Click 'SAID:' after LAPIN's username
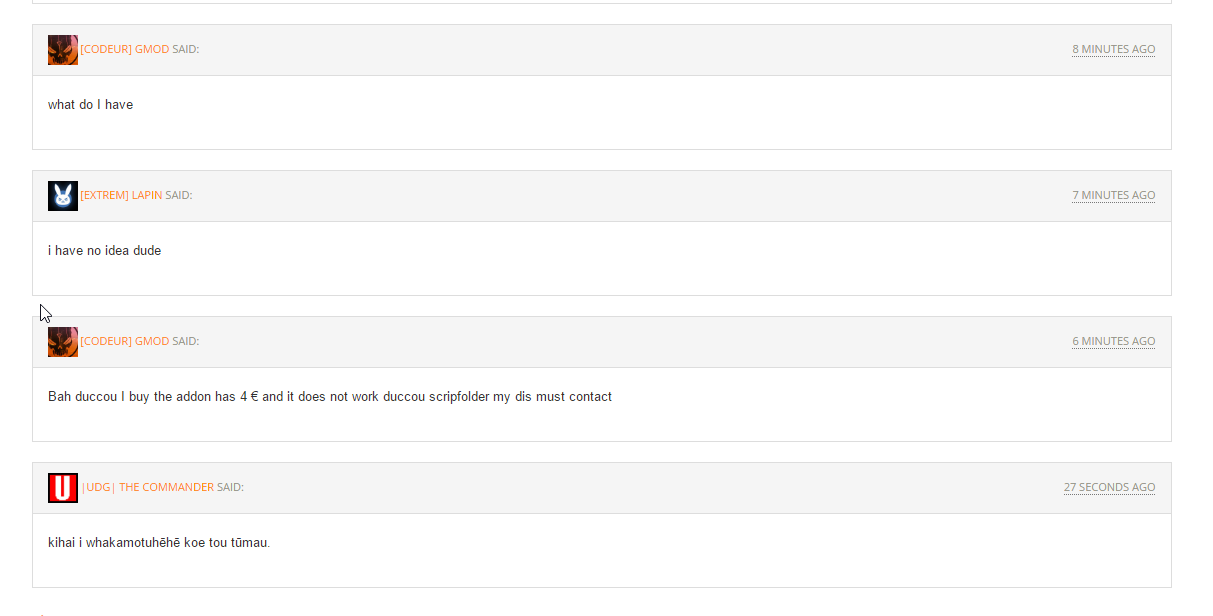Screen dimensions: 1213x616 click(179, 195)
